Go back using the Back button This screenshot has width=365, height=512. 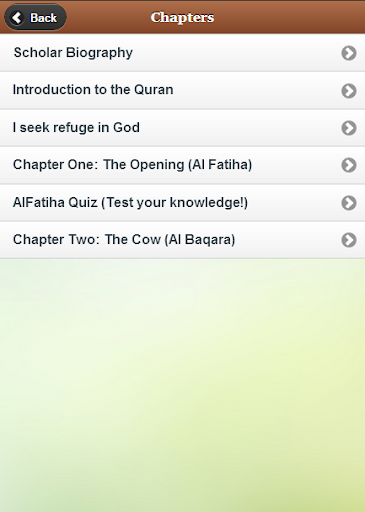[35, 17]
